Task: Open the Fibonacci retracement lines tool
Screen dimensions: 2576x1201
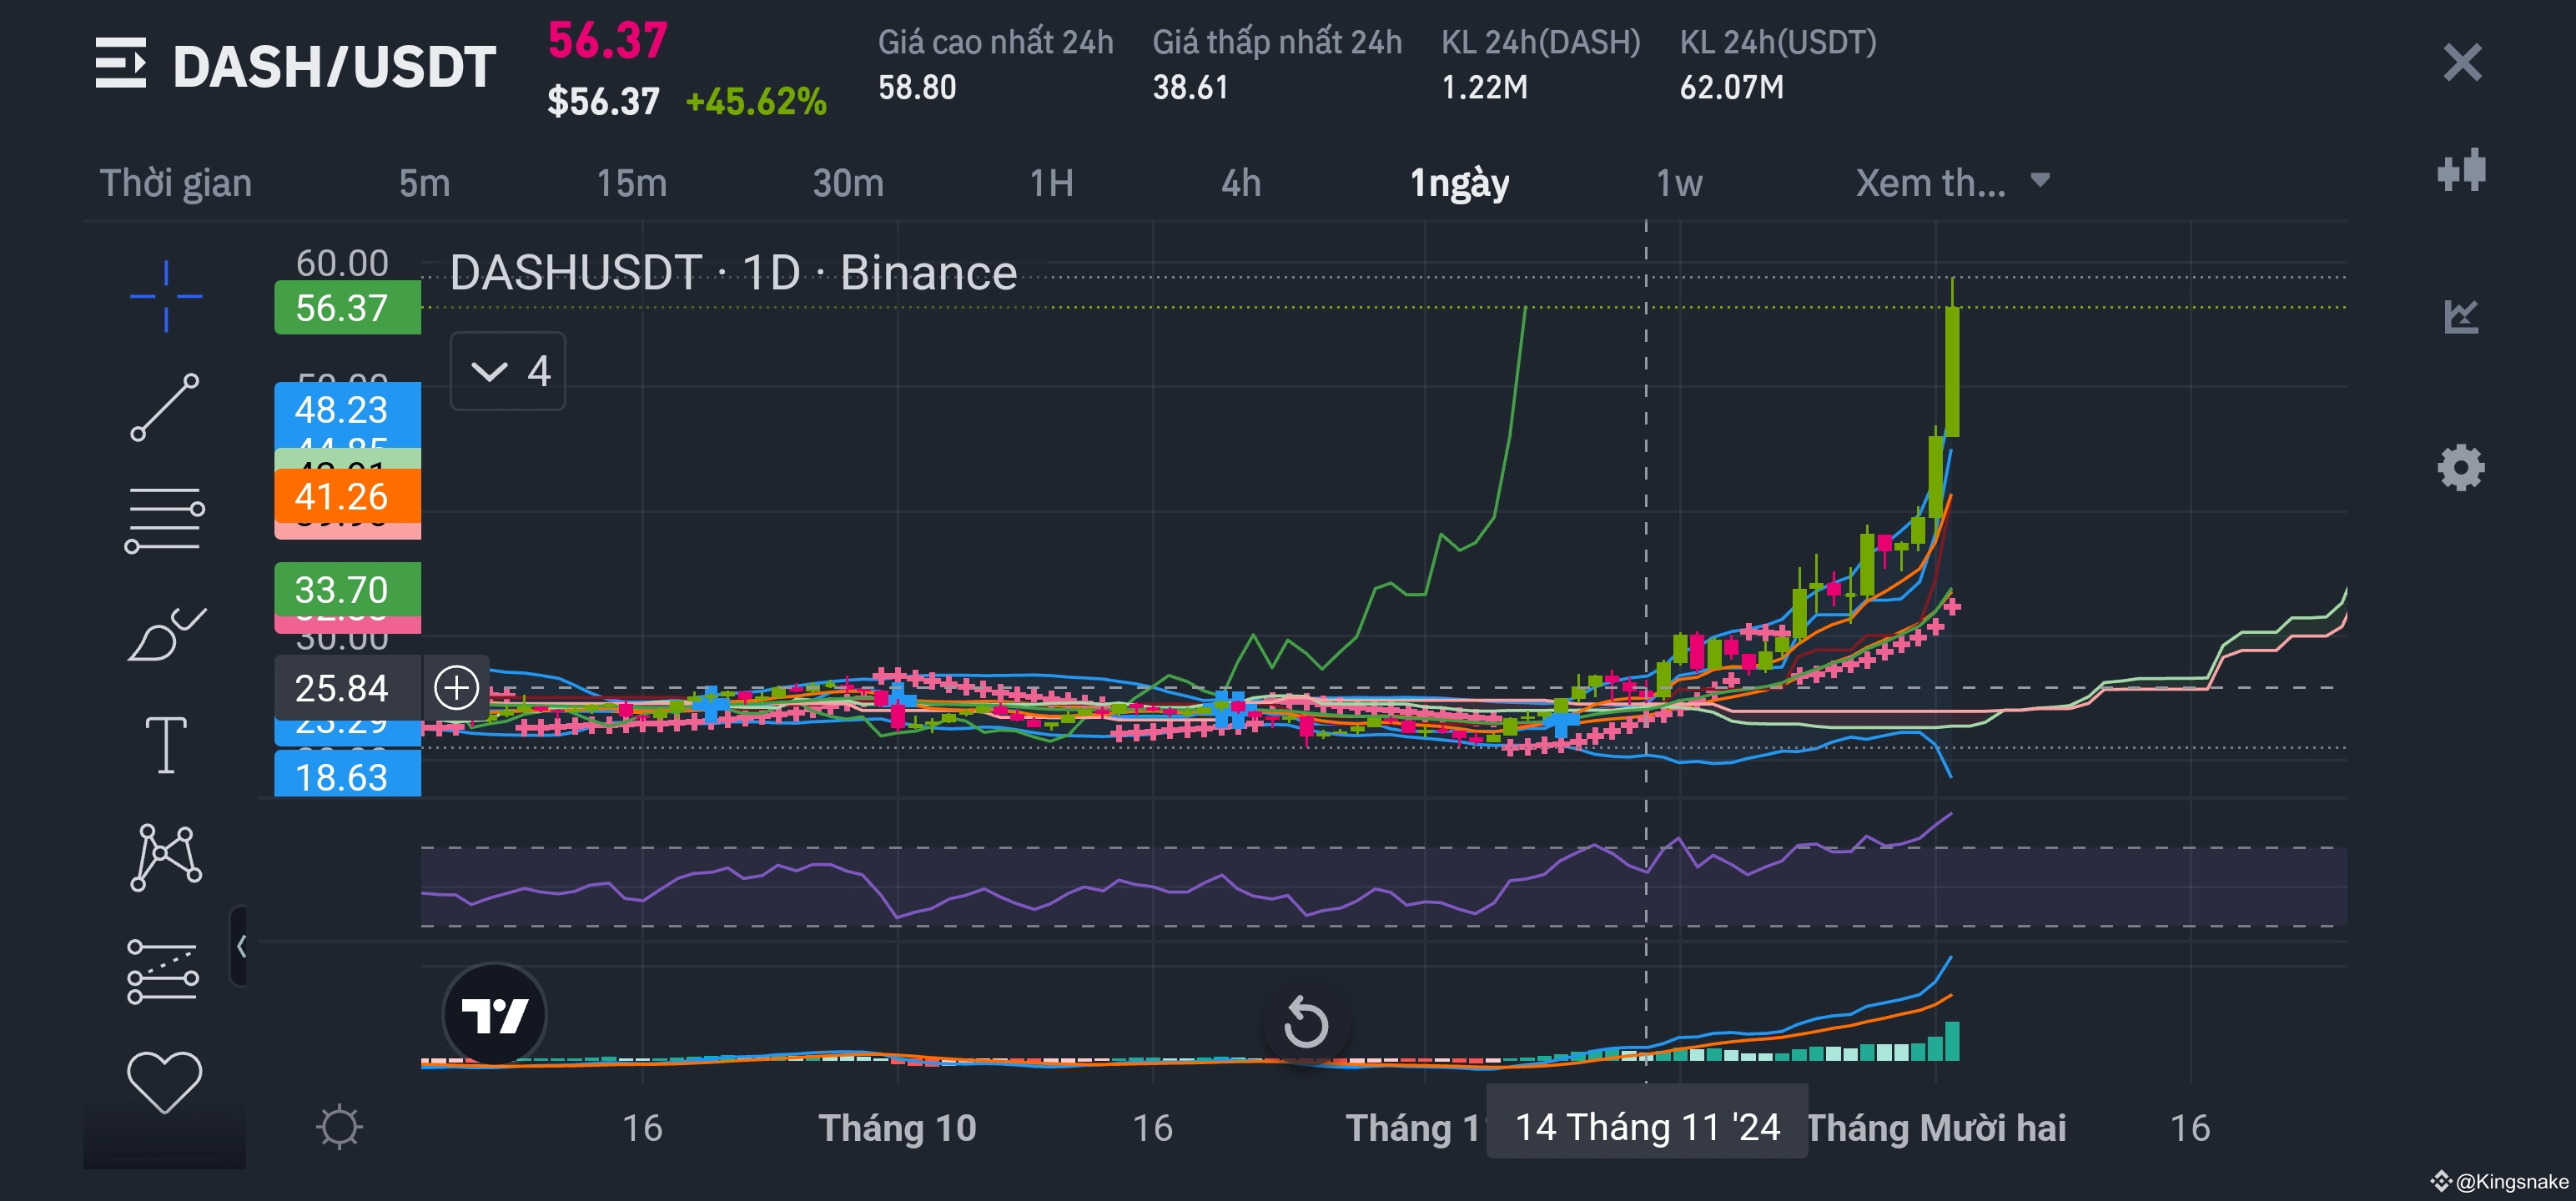Action: [x=165, y=519]
